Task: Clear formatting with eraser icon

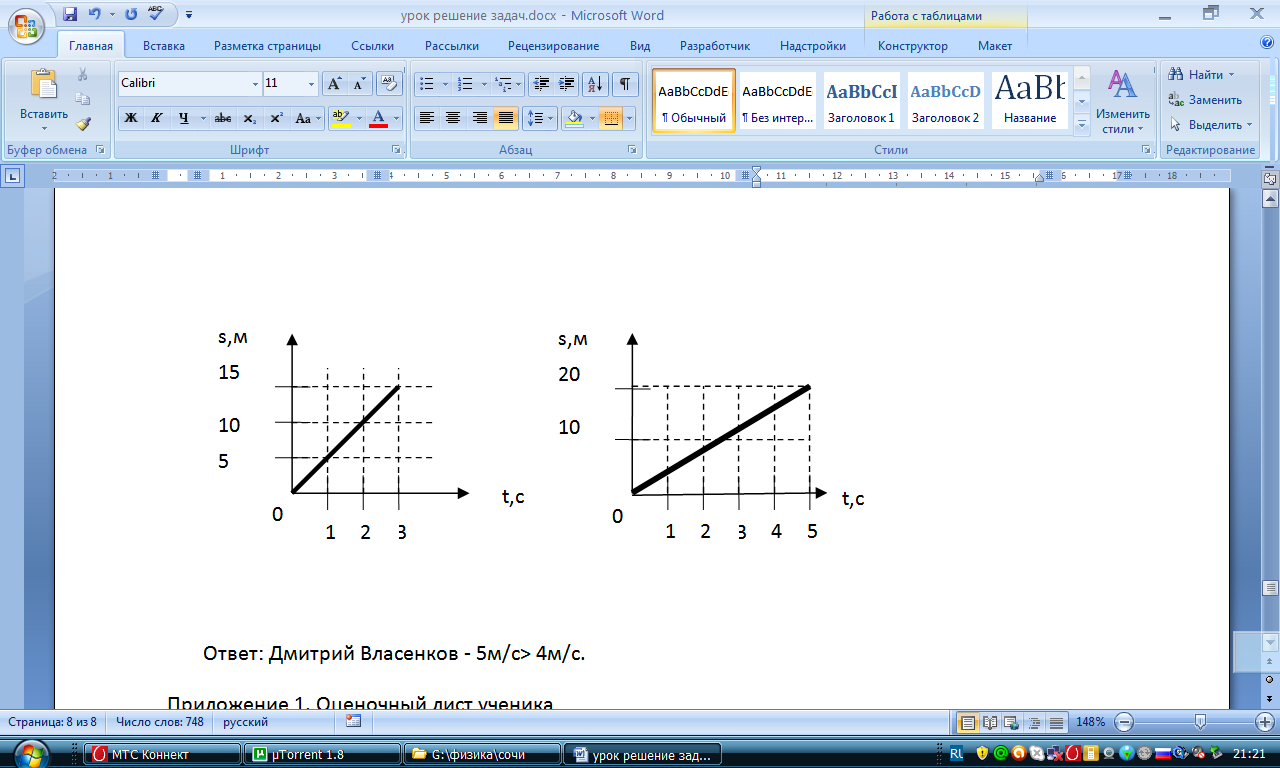Action: (388, 84)
